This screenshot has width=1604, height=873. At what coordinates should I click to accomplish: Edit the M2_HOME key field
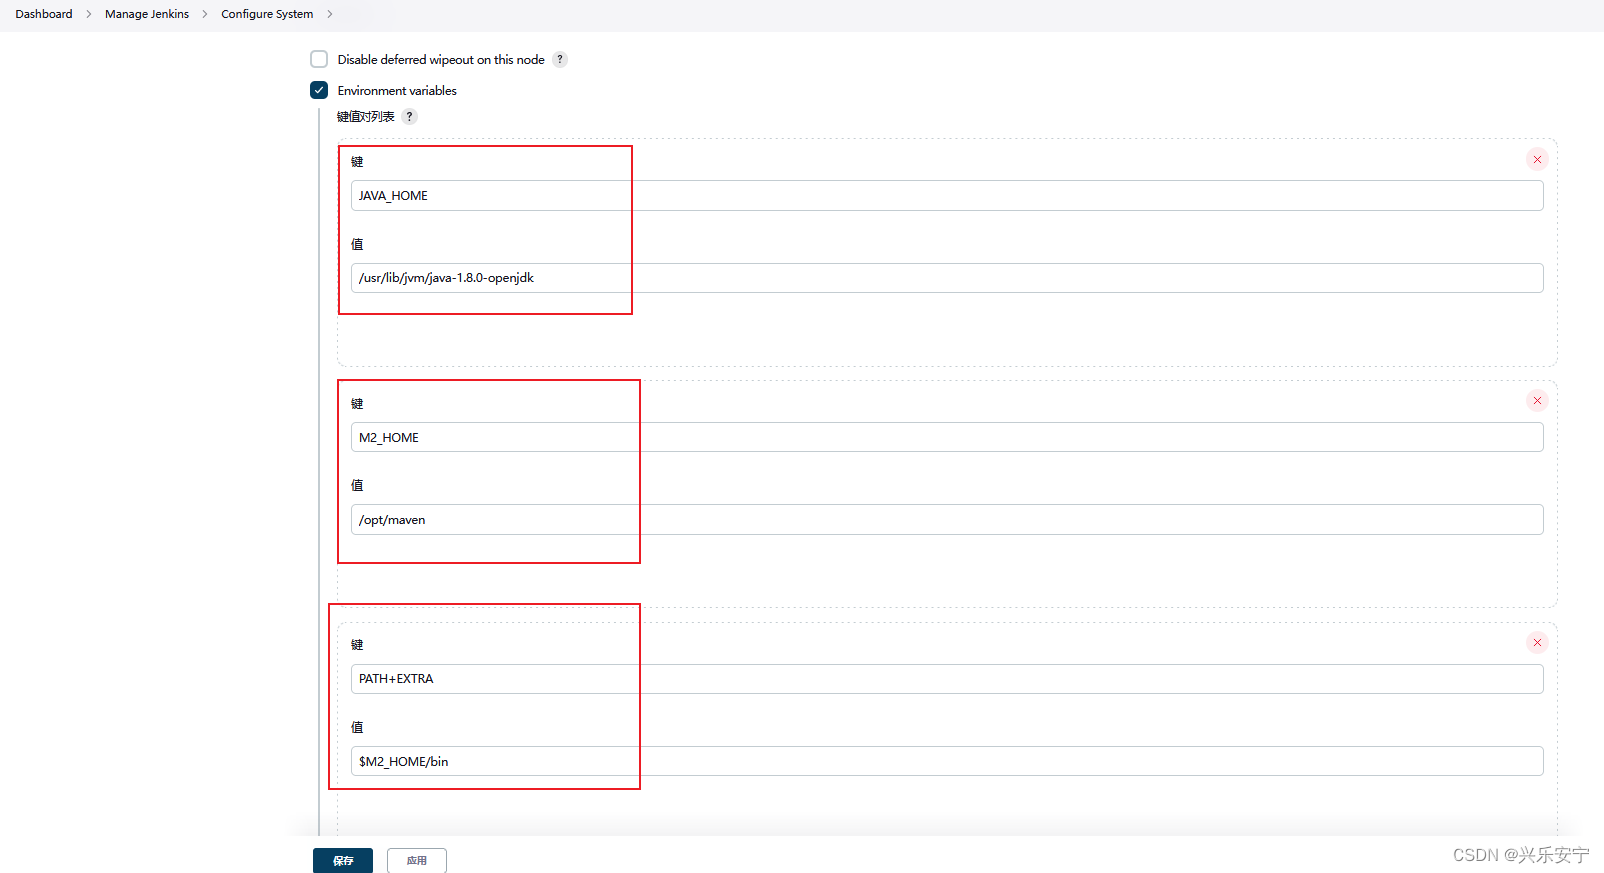tap(947, 437)
